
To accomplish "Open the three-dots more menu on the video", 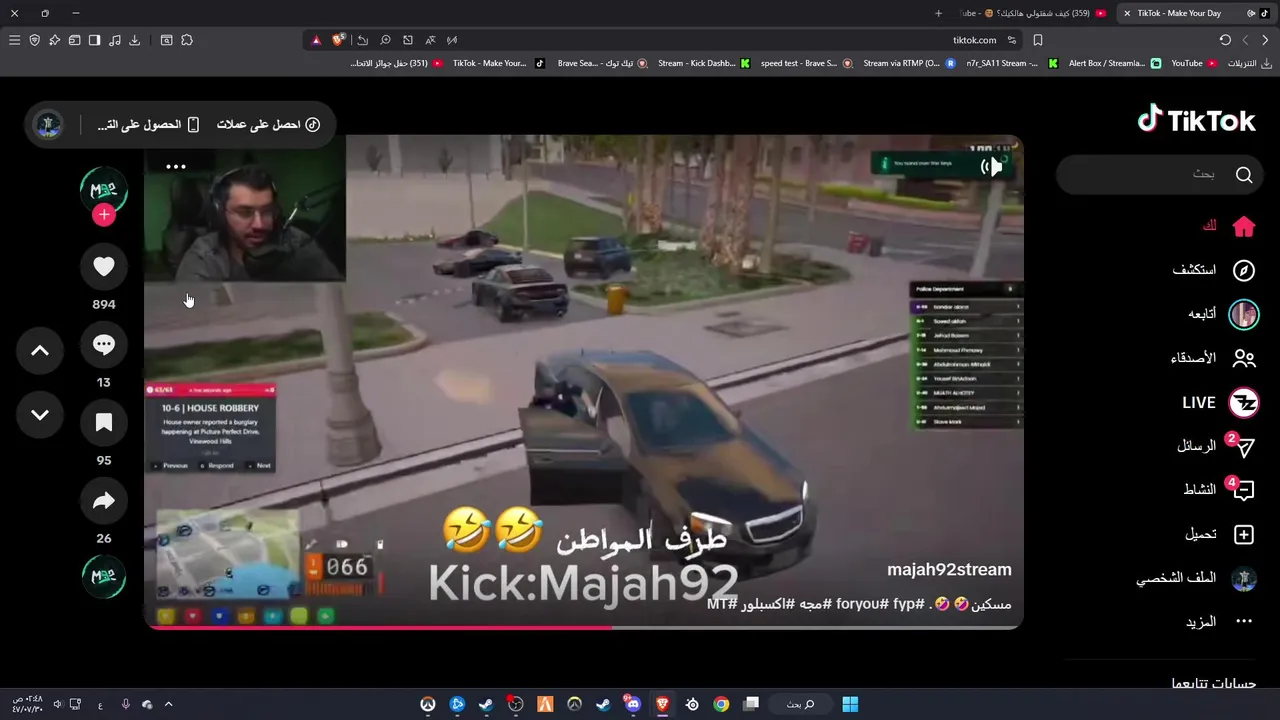I will [x=176, y=167].
